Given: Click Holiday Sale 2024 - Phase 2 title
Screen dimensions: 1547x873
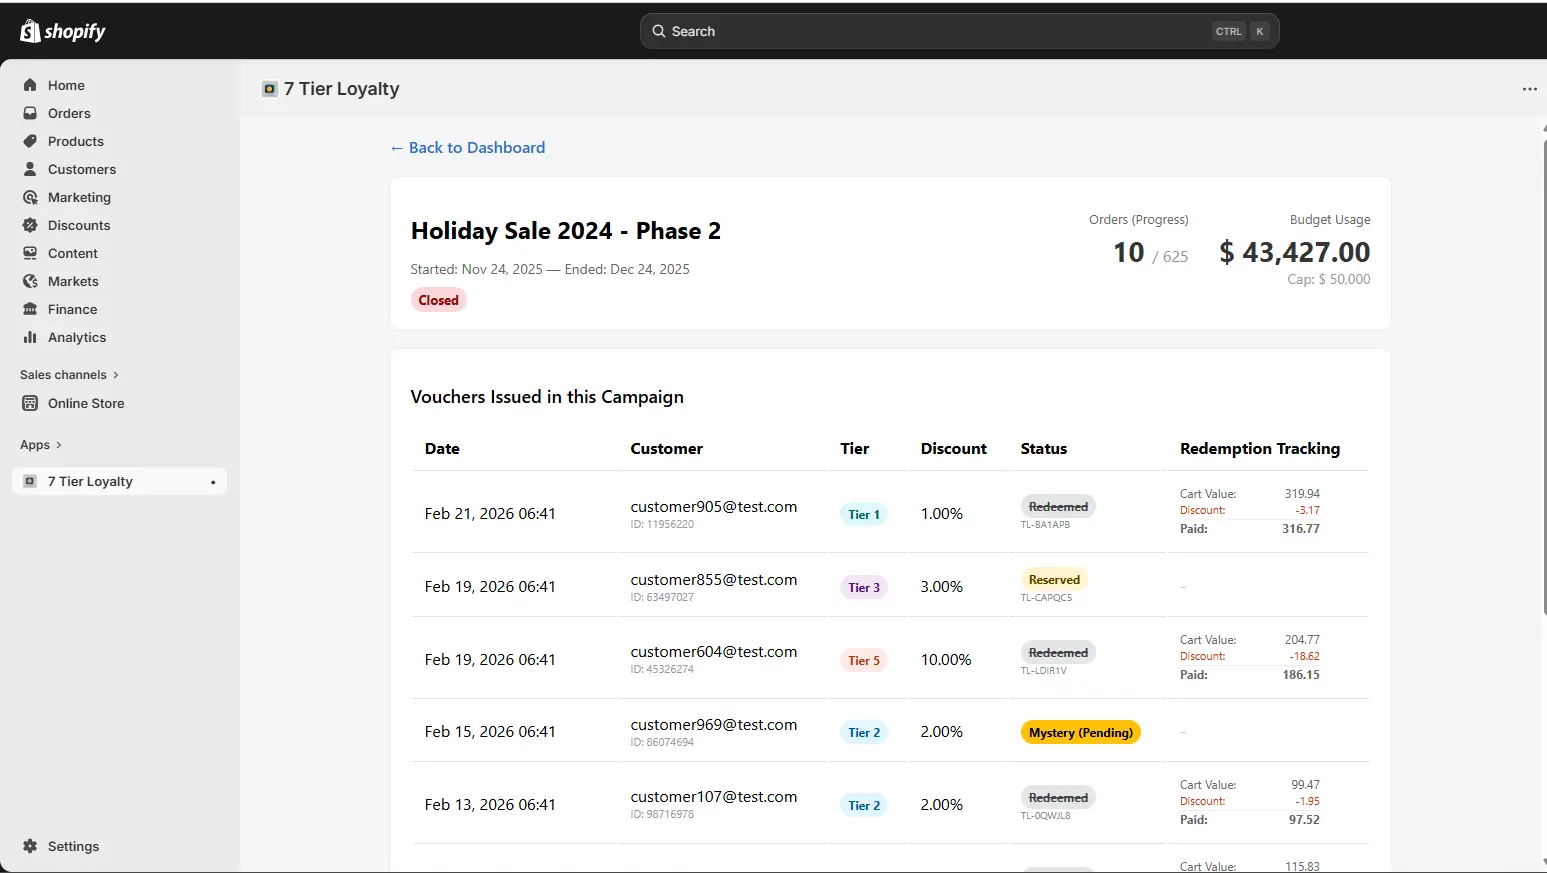Looking at the screenshot, I should pyautogui.click(x=566, y=231).
